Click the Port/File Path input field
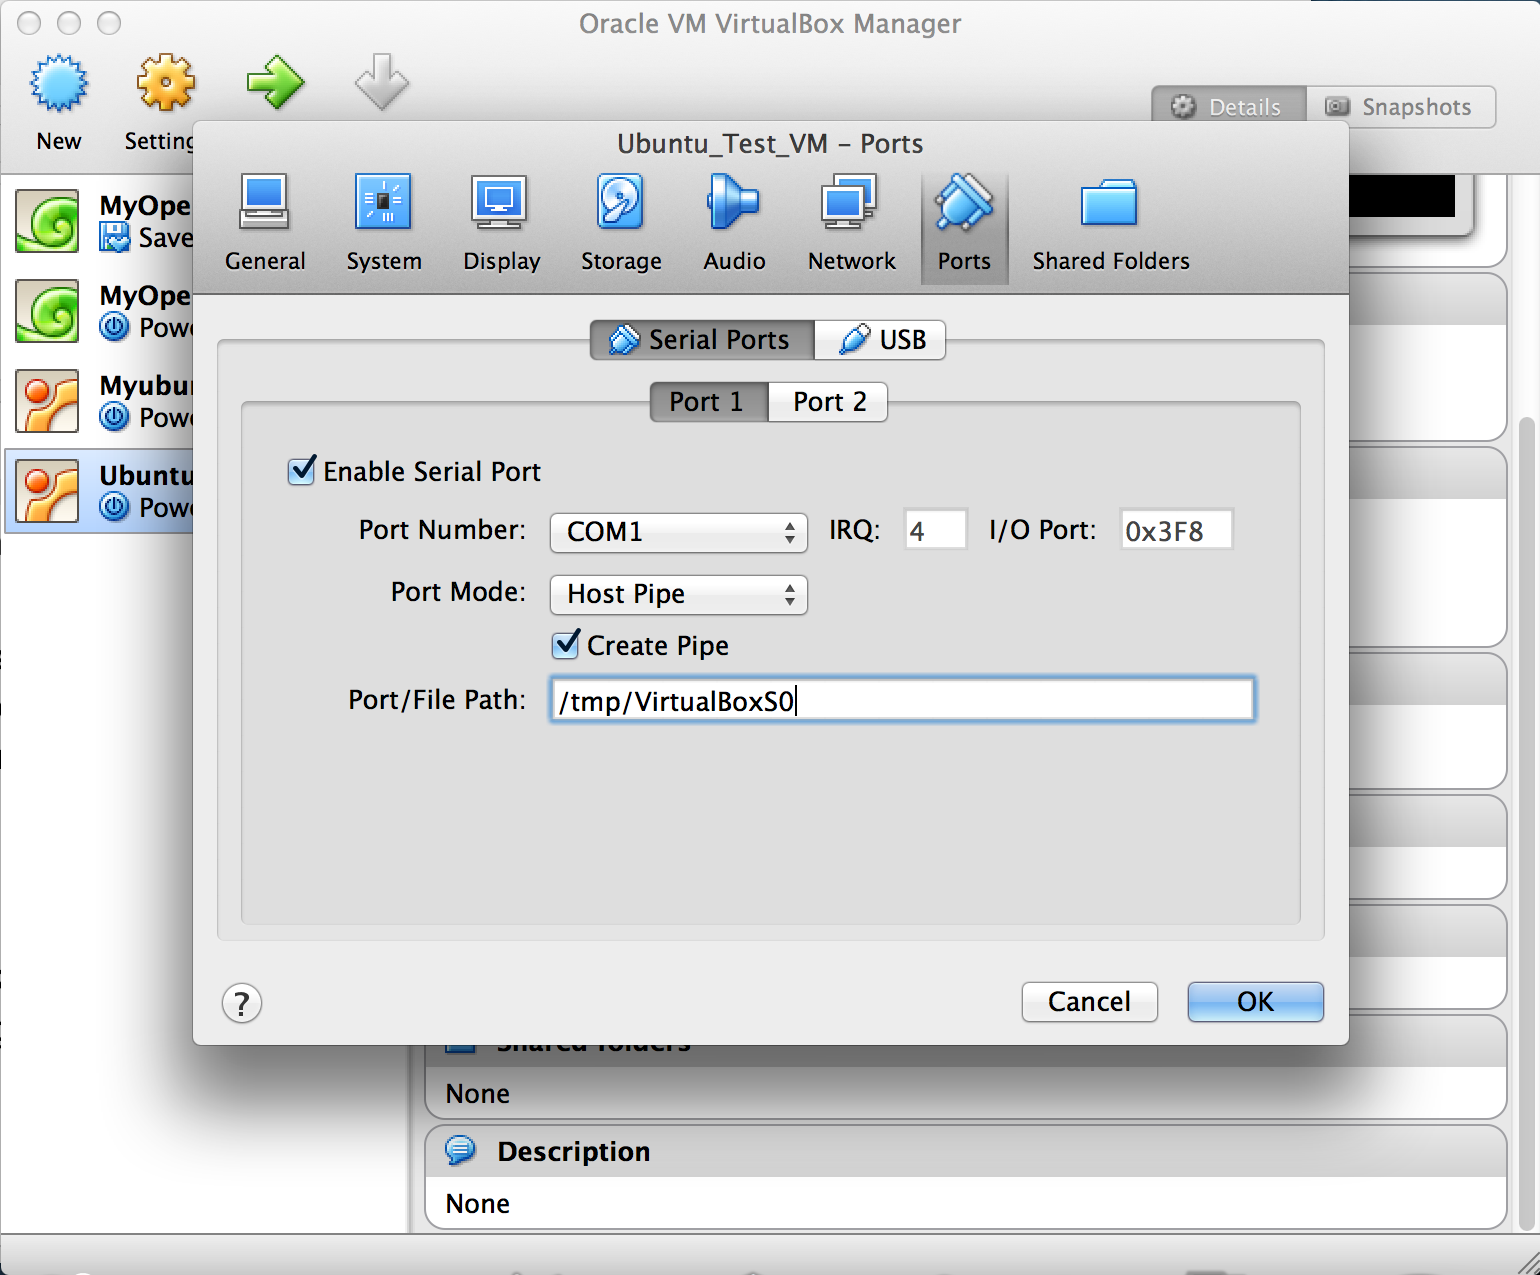1540x1275 pixels. click(902, 700)
